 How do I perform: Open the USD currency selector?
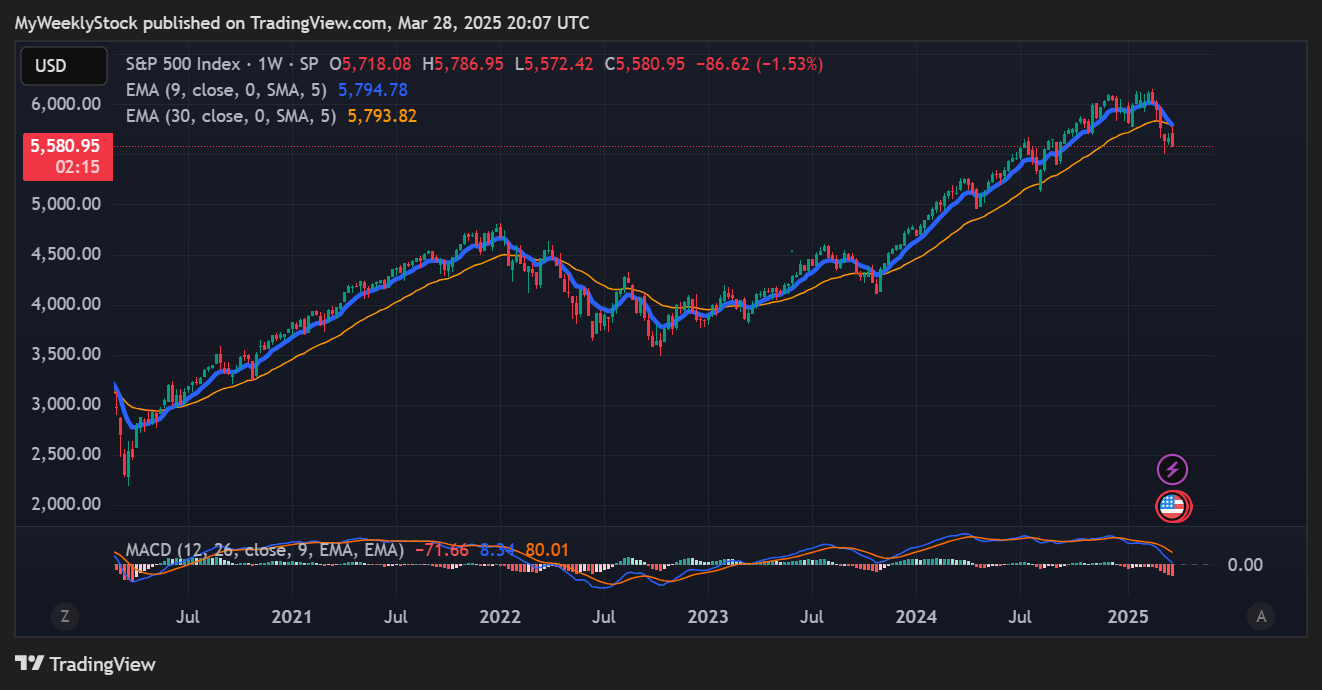[x=64, y=66]
